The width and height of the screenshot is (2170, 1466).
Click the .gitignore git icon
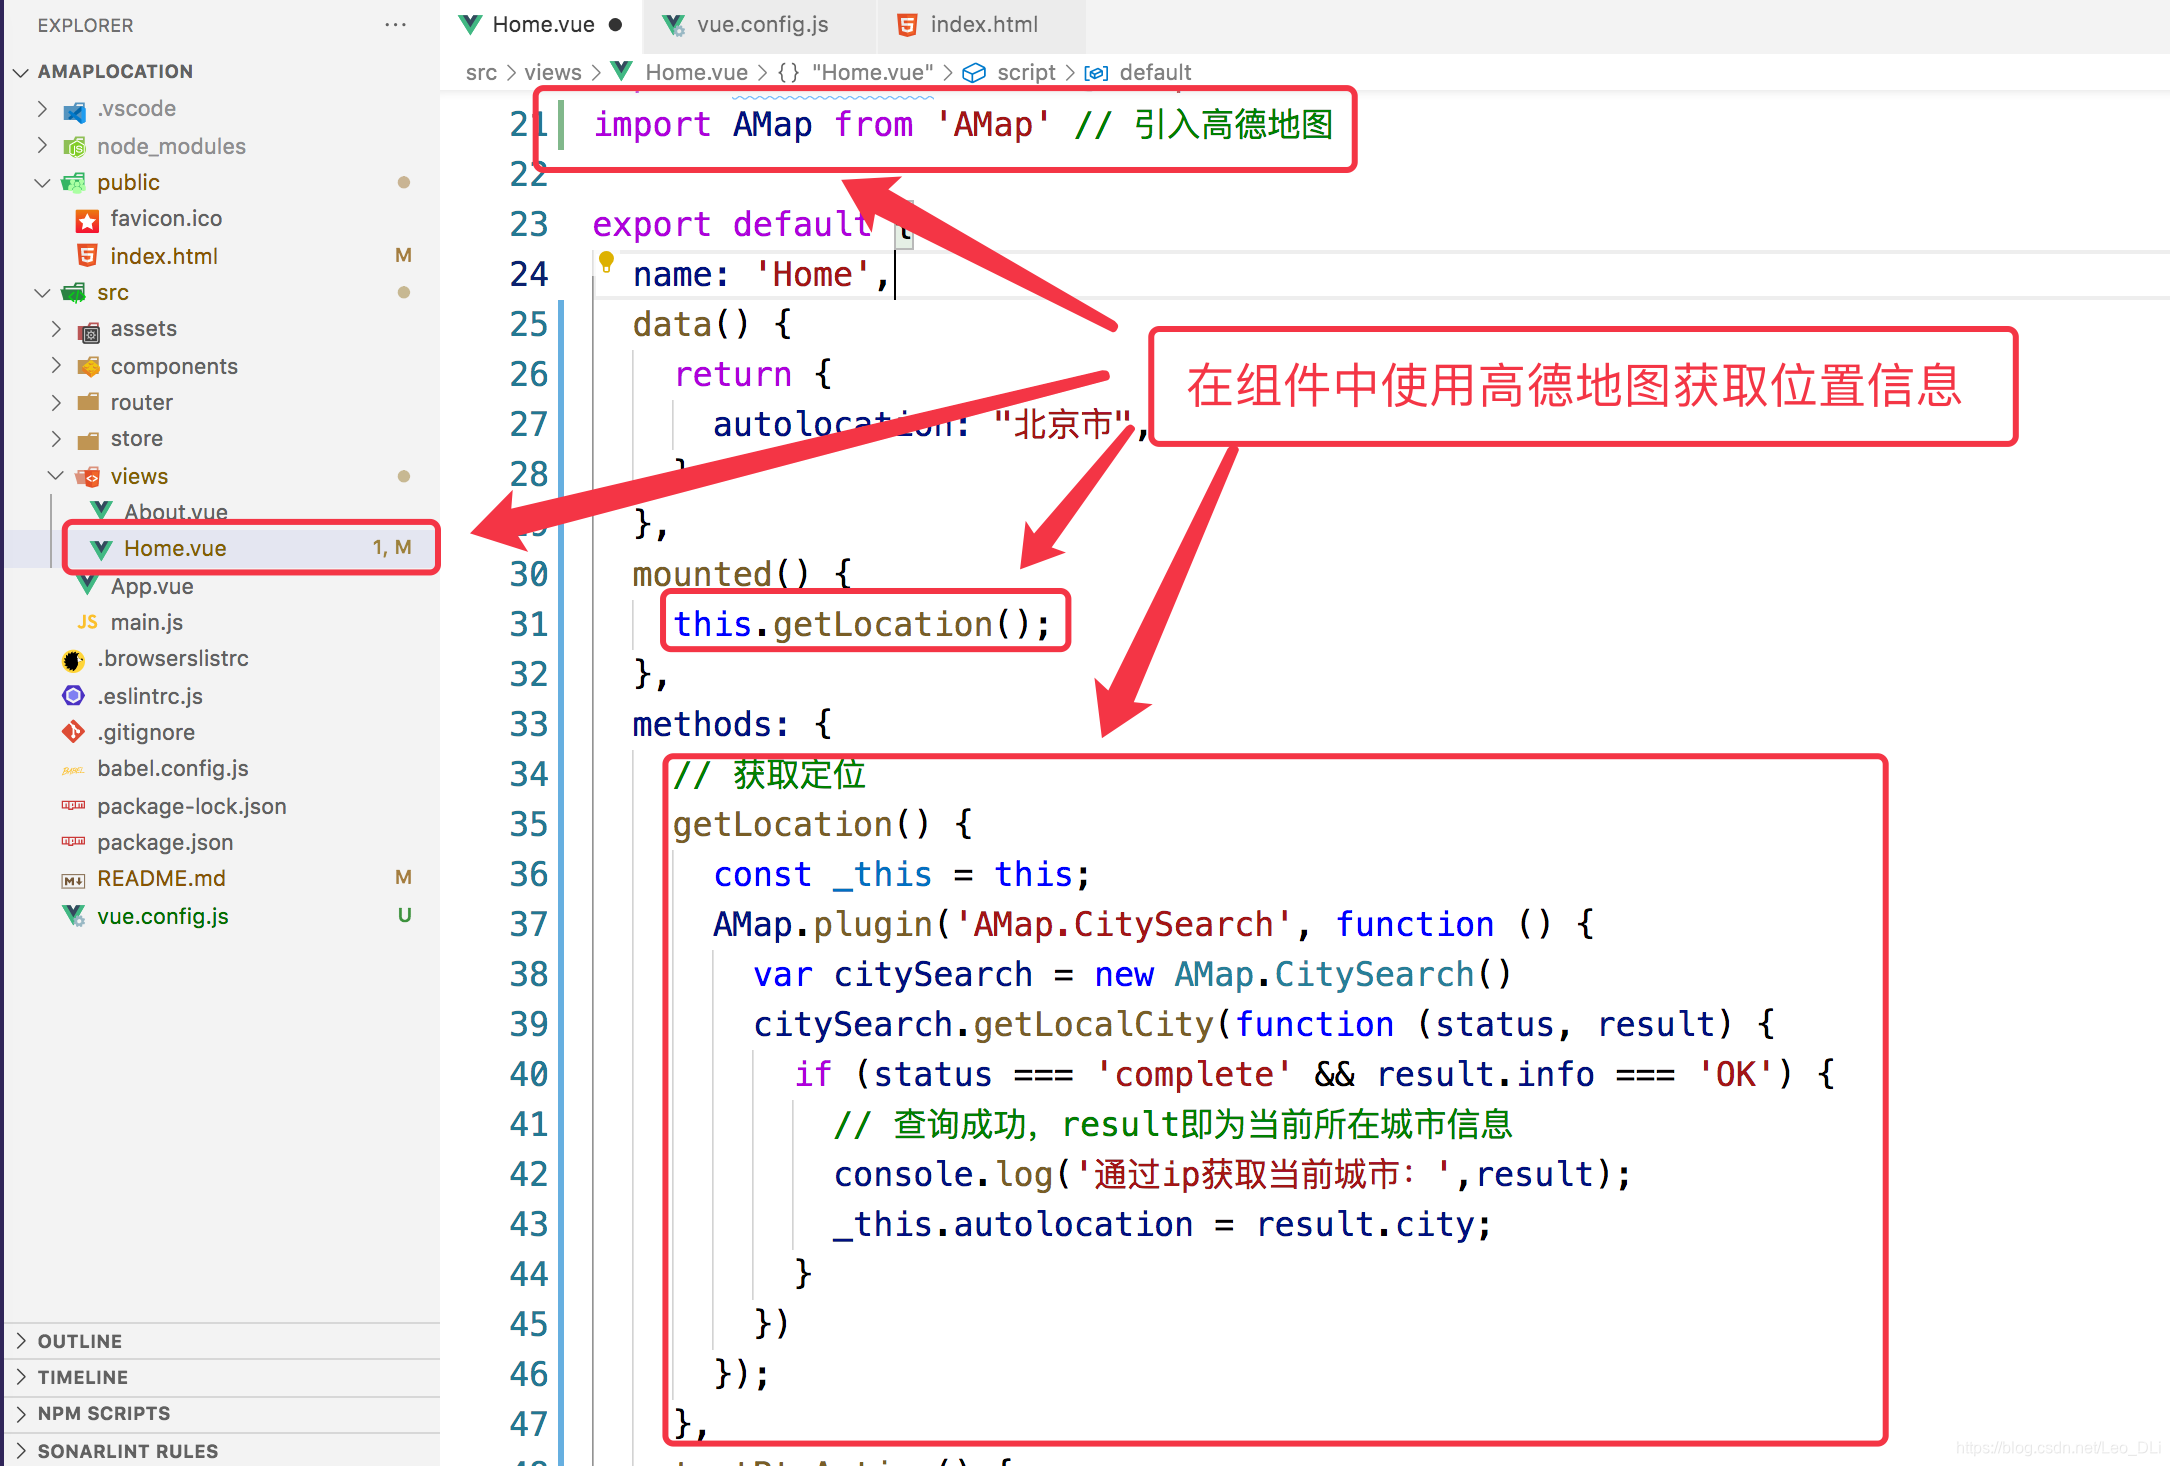click(74, 732)
